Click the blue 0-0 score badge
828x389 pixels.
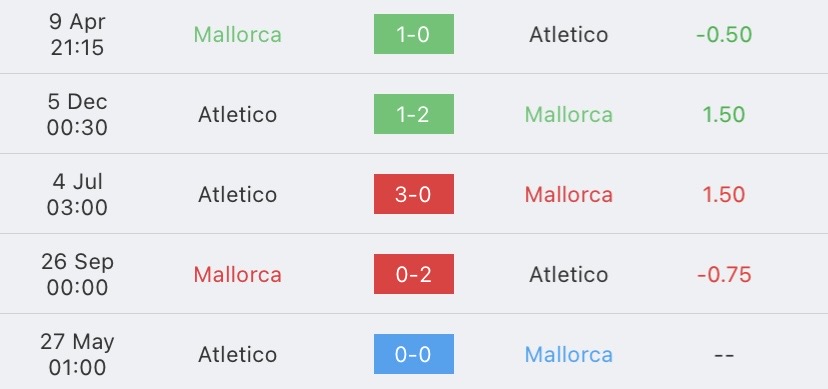[413, 354]
